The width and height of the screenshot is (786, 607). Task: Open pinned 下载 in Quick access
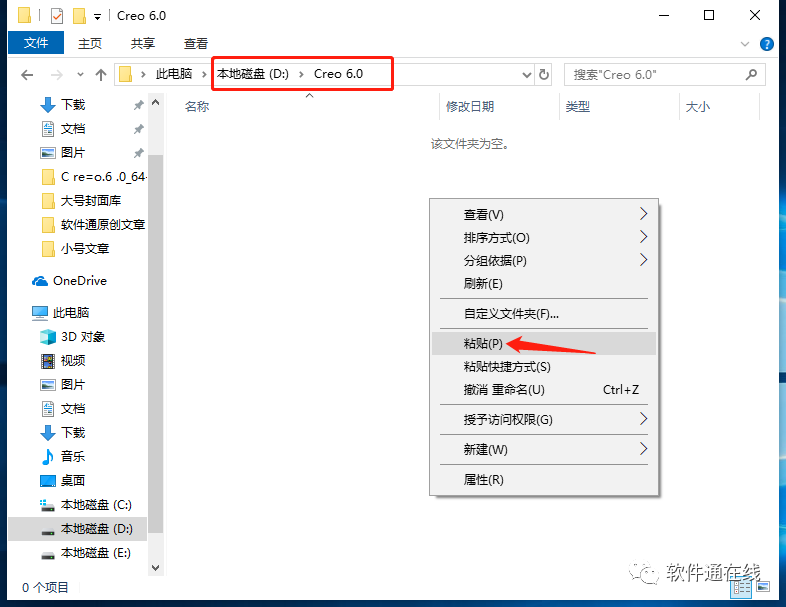[x=73, y=105]
